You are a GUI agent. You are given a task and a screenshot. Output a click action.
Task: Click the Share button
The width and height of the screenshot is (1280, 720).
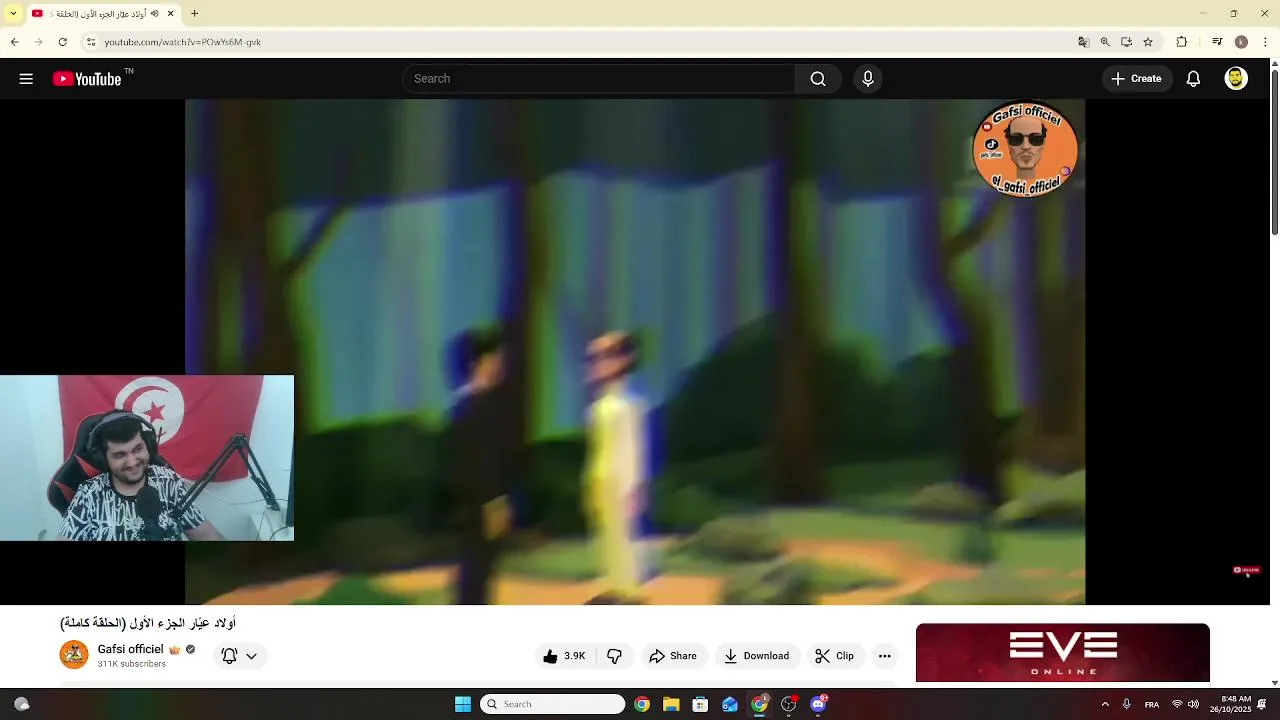pyautogui.click(x=672, y=656)
